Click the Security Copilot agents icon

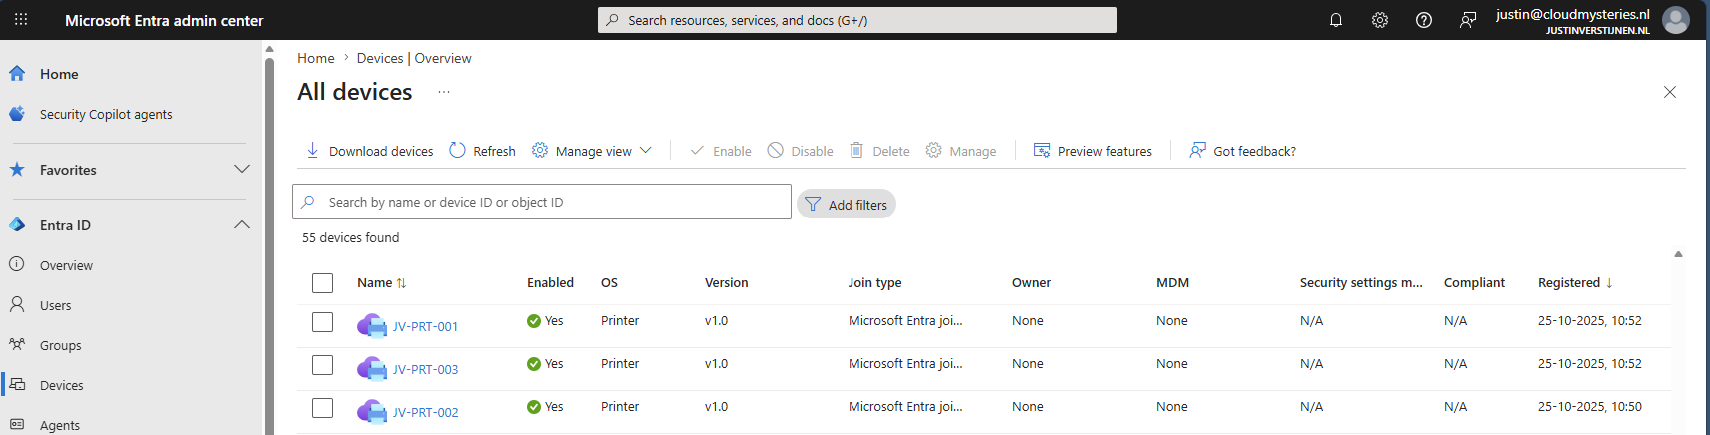click(17, 114)
